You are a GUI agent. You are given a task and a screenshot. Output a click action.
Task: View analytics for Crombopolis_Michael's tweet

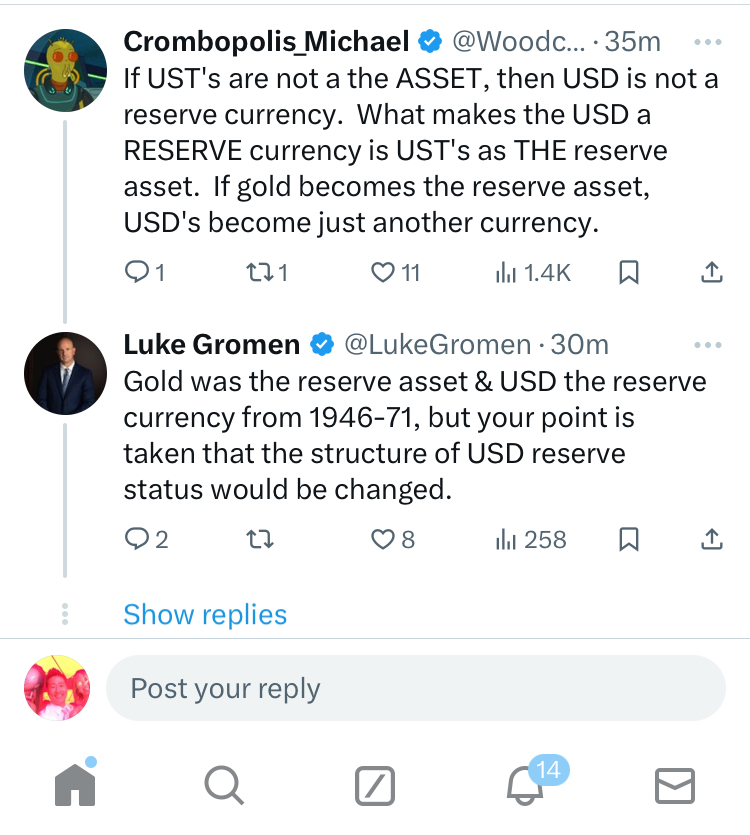click(x=532, y=272)
